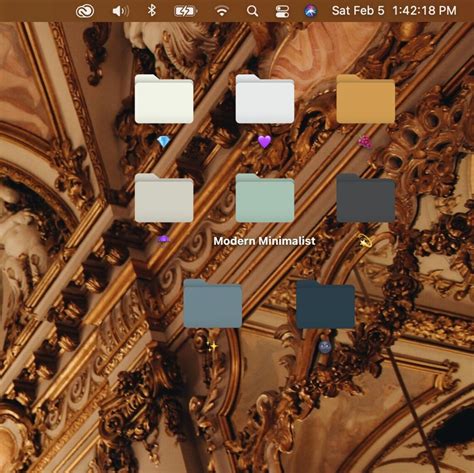Launch Siri from menu bar
The image size is (474, 473).
[311, 11]
